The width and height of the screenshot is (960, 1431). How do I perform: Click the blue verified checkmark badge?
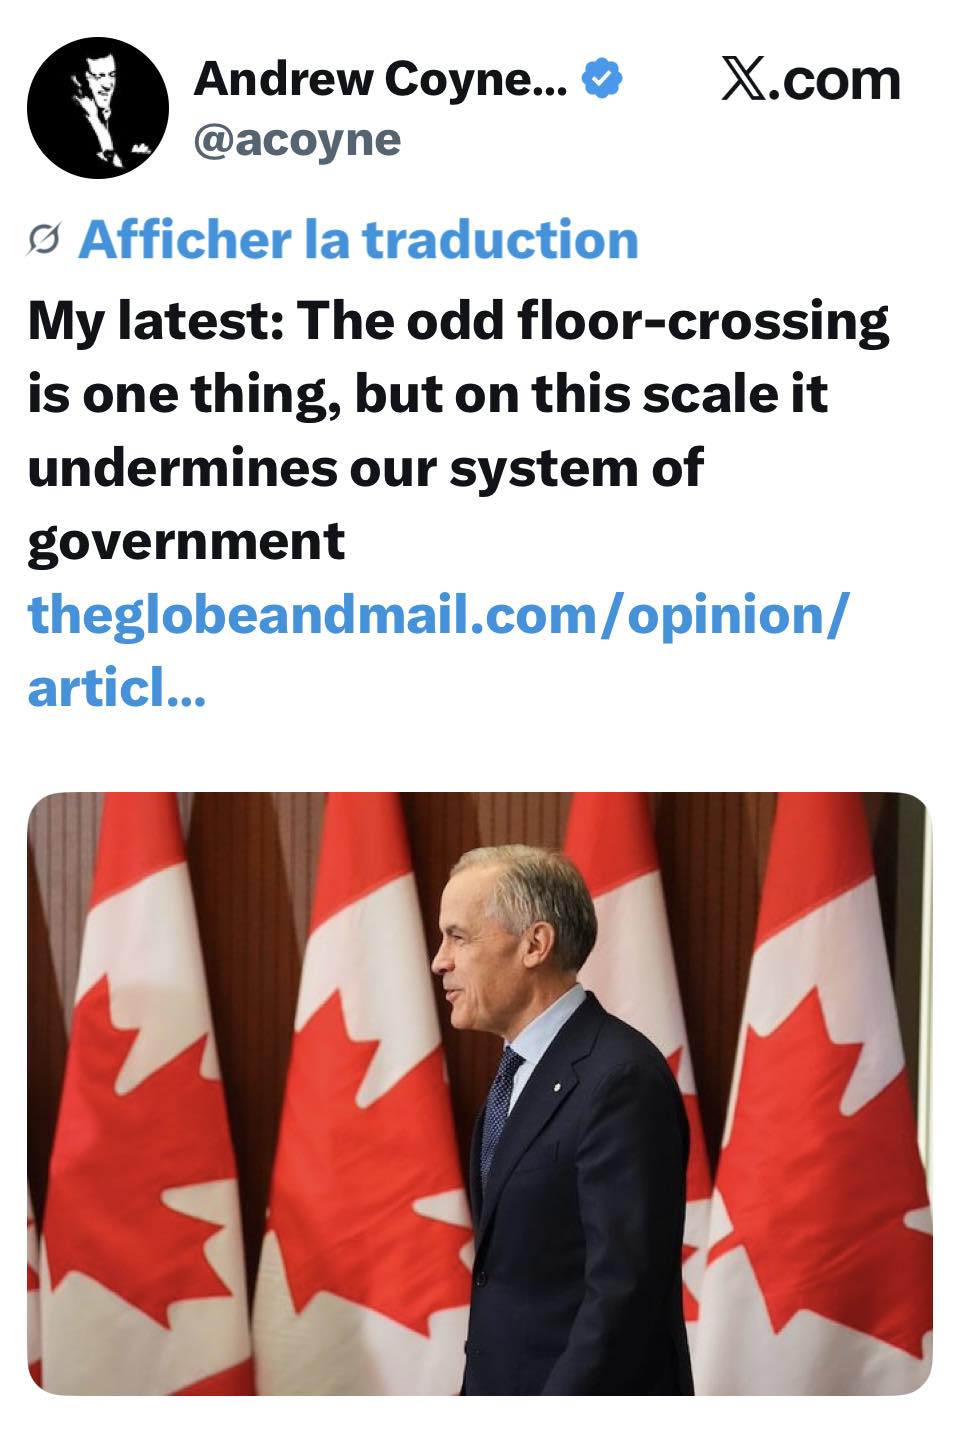coord(602,79)
